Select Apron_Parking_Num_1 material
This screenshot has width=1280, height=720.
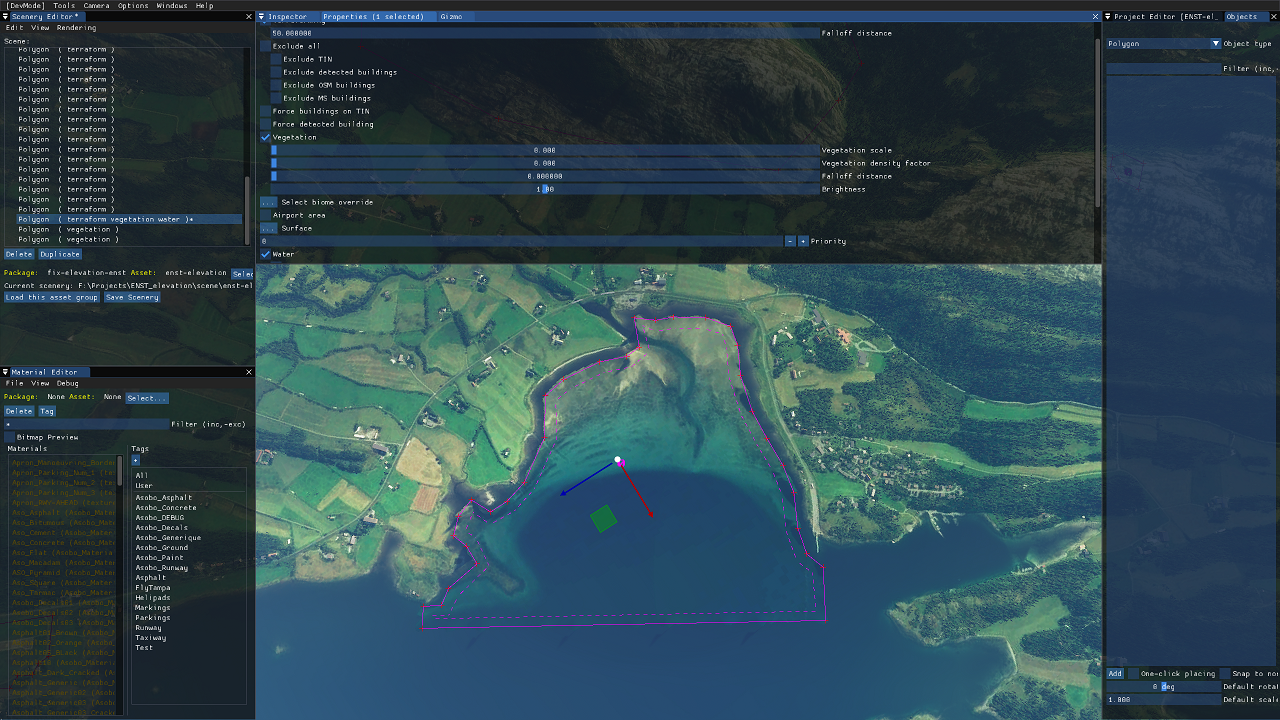tap(63, 473)
